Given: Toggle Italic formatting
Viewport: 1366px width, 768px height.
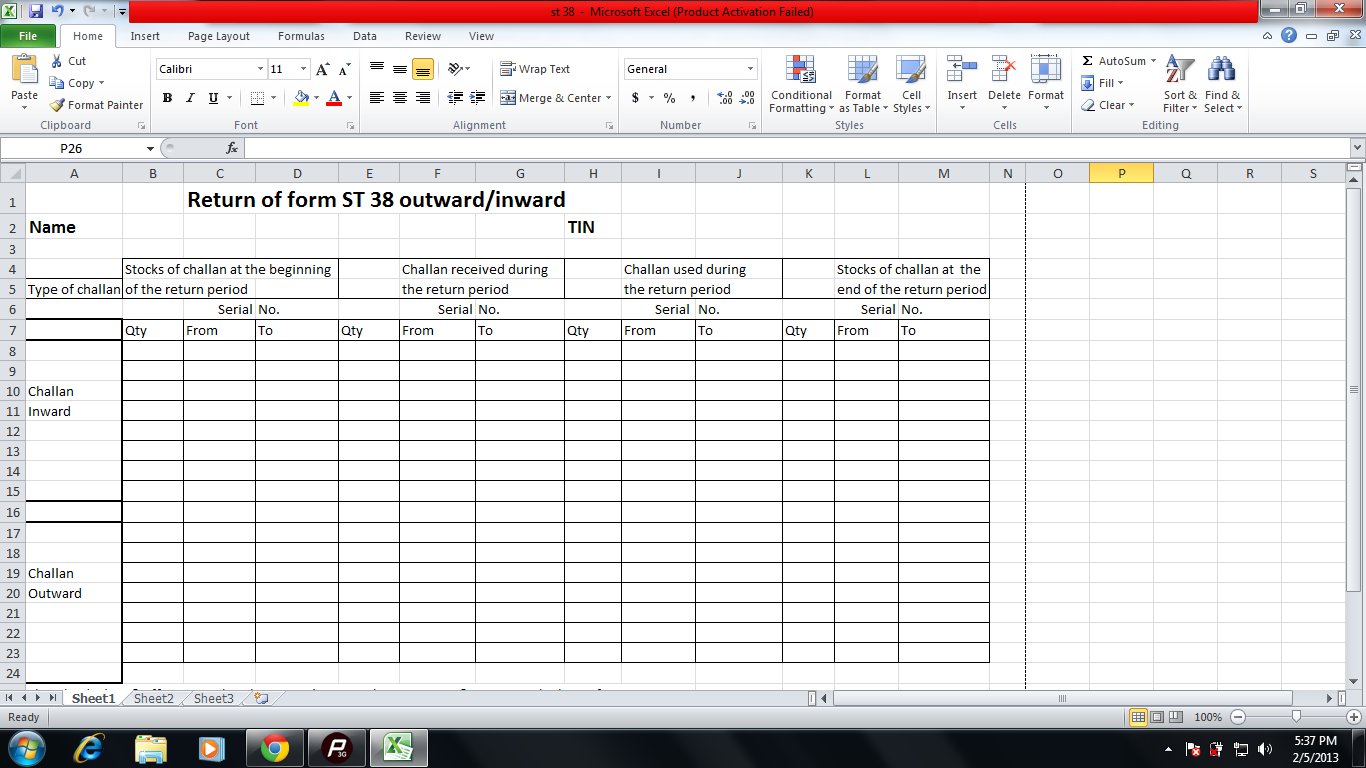Looking at the screenshot, I should pos(190,98).
